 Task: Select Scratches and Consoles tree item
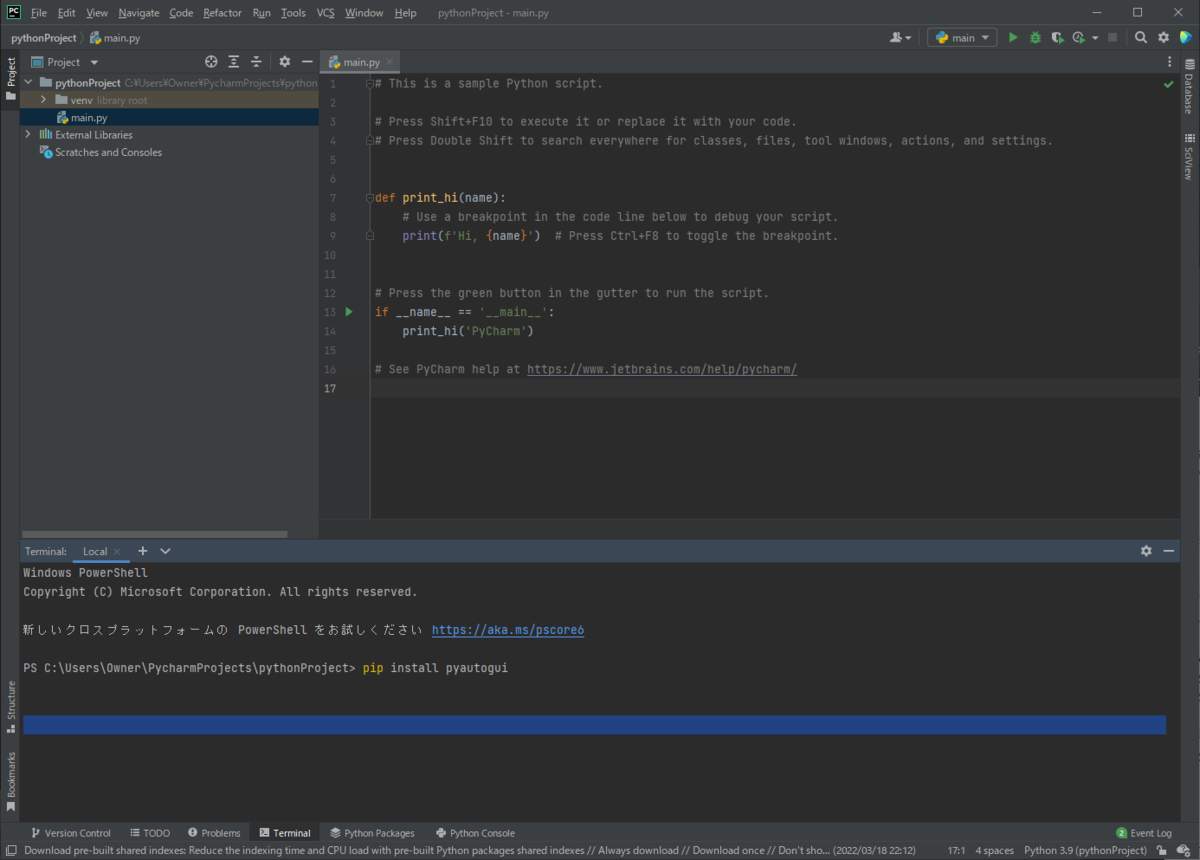tap(108, 152)
